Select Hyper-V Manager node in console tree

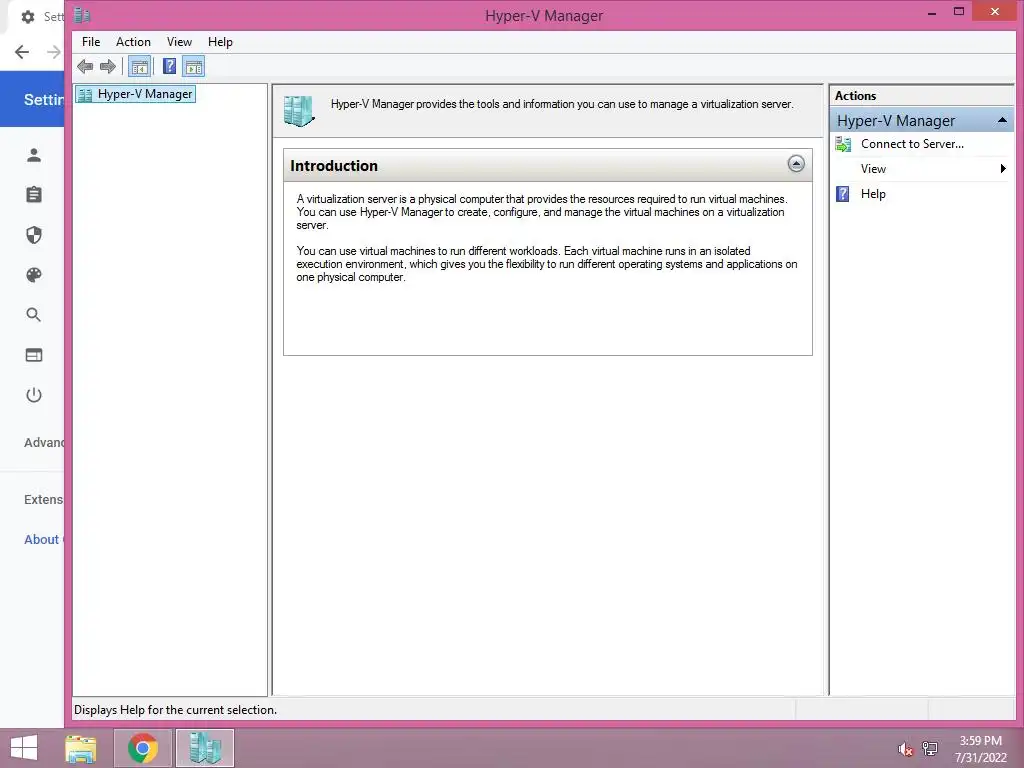point(136,94)
